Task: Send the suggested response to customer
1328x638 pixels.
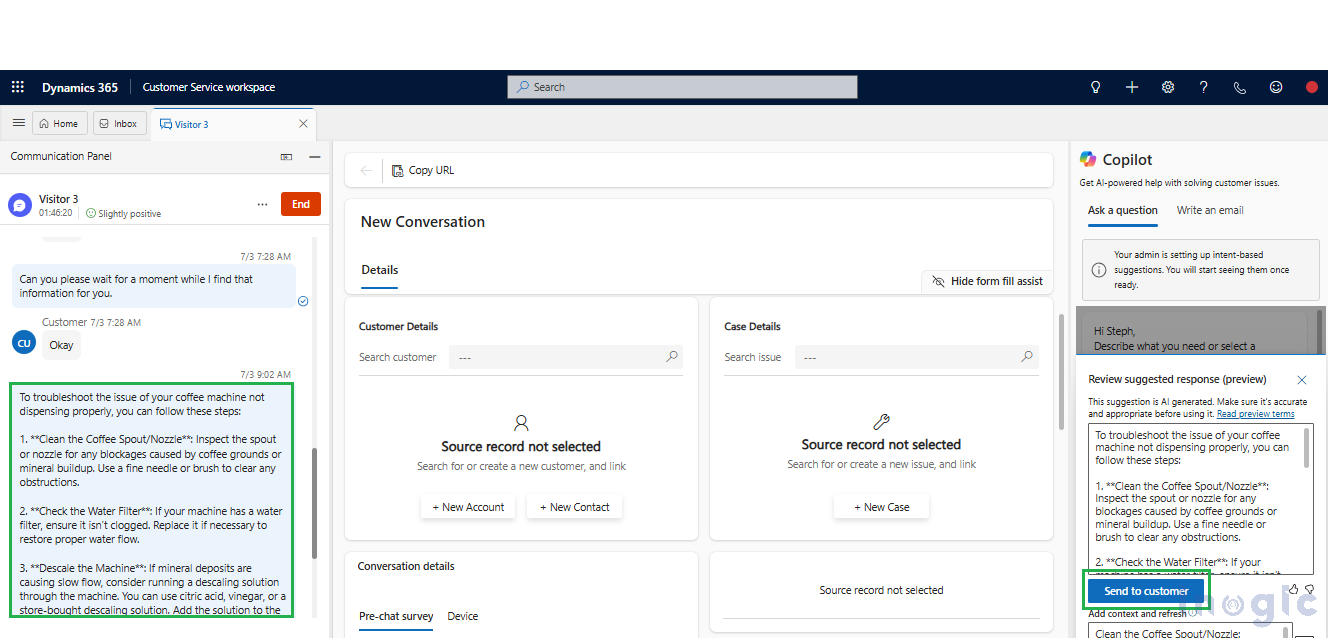Action: coord(1146,591)
